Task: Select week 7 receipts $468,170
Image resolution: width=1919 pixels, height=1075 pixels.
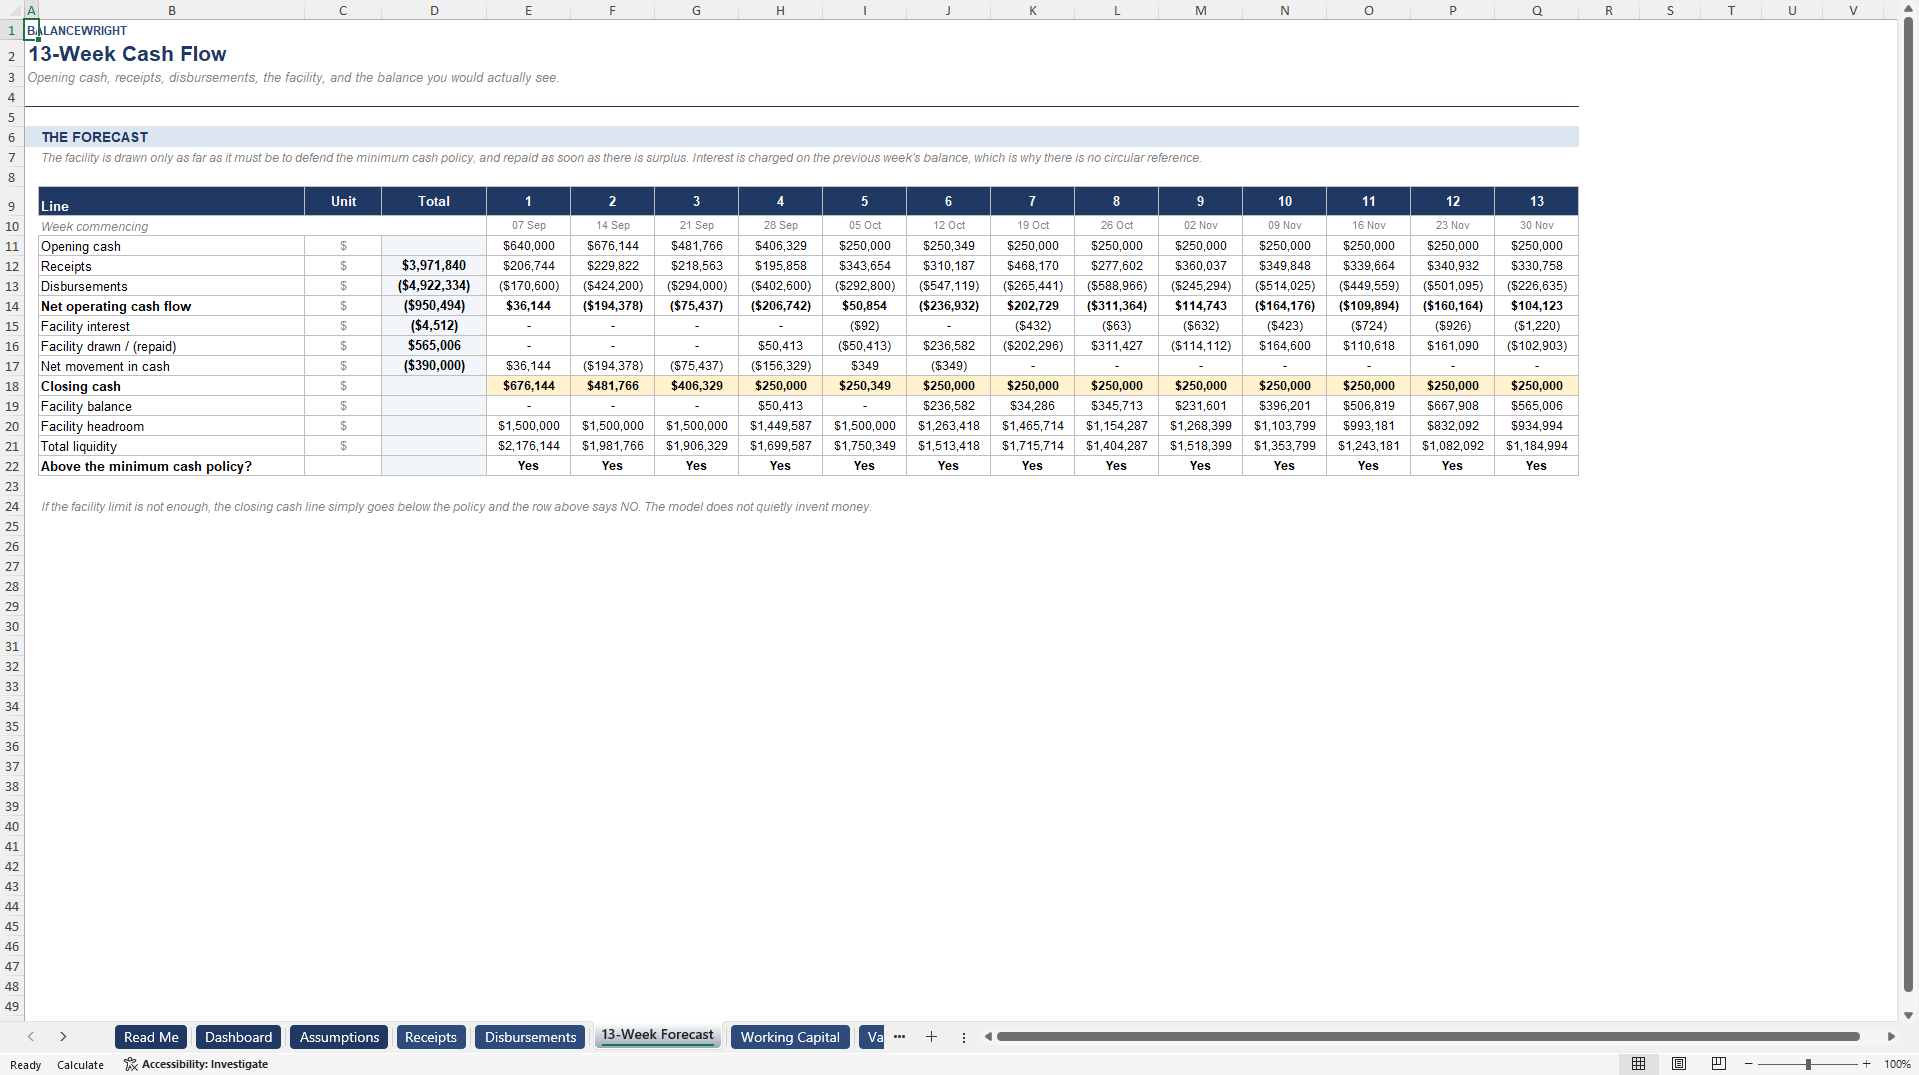Action: [1032, 266]
